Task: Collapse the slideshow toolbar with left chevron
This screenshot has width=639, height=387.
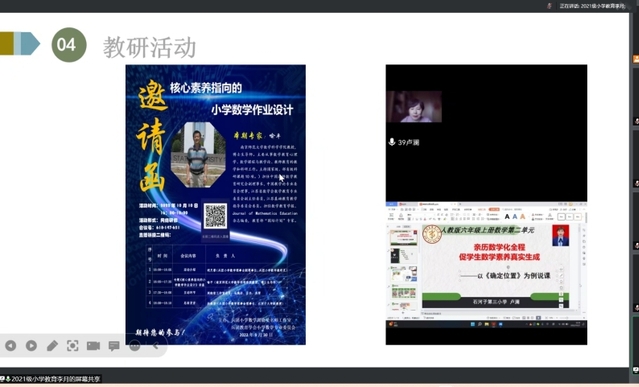Action: 155,346
